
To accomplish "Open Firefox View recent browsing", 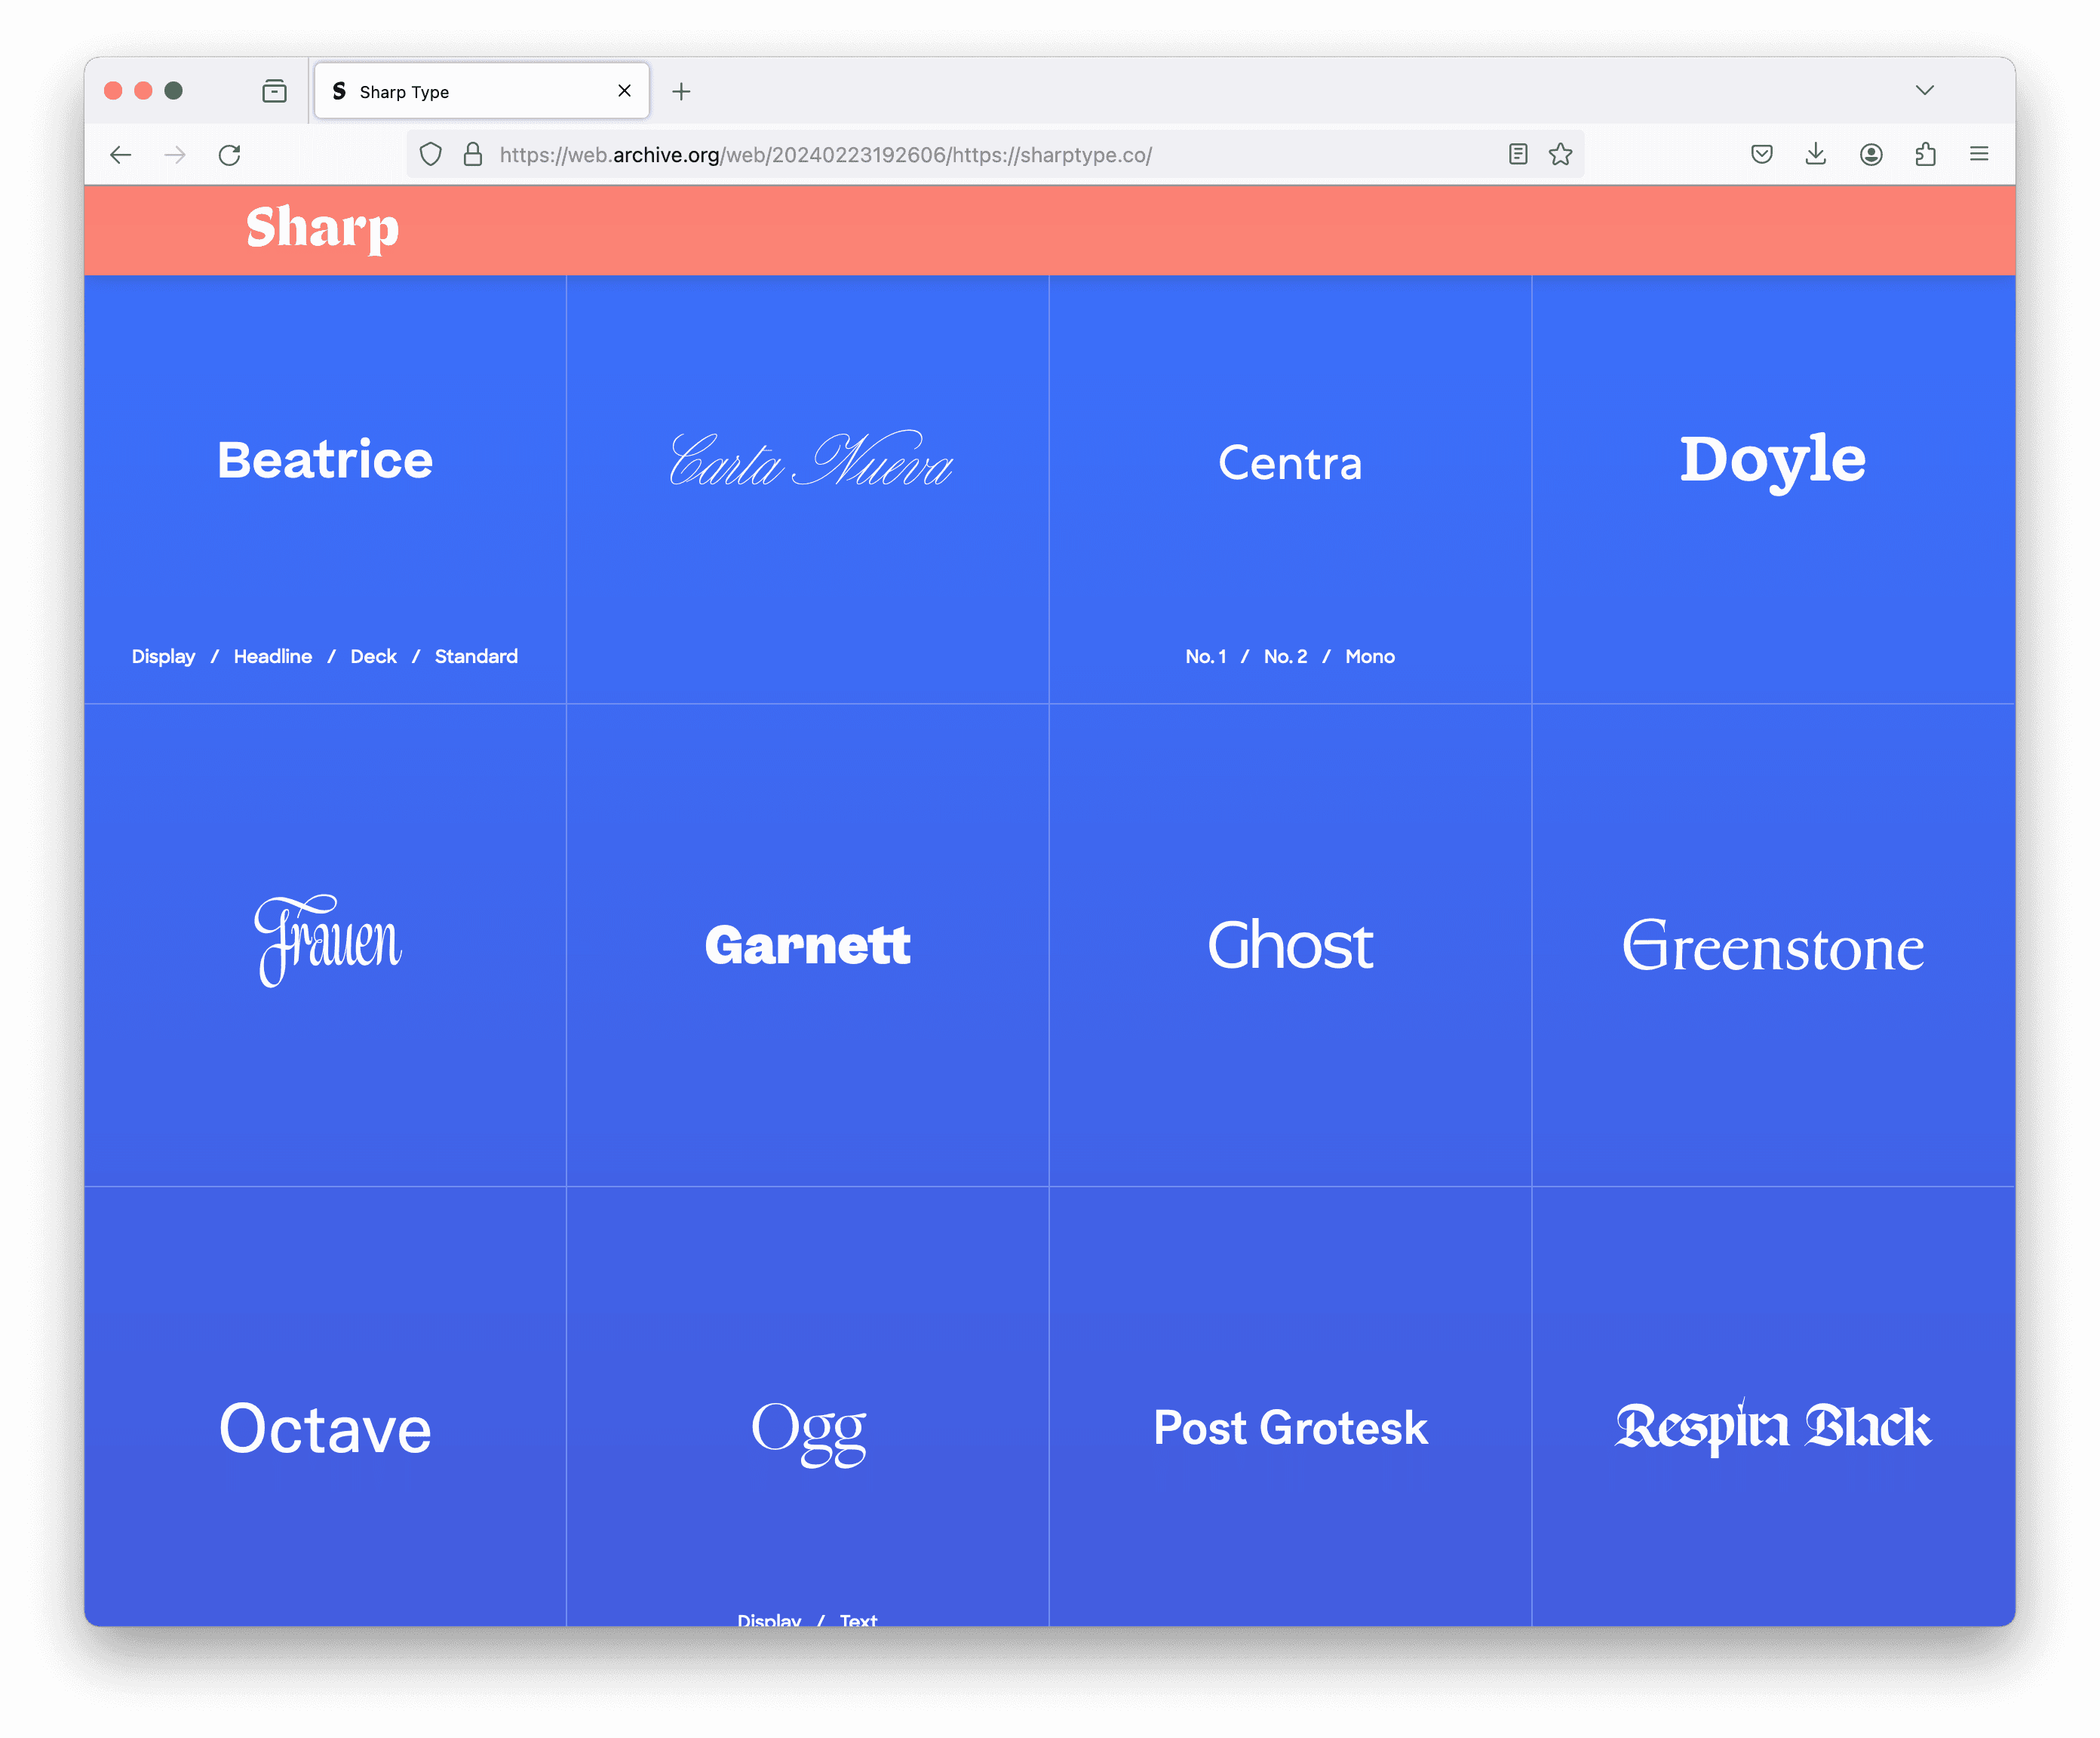I will tap(274, 91).
